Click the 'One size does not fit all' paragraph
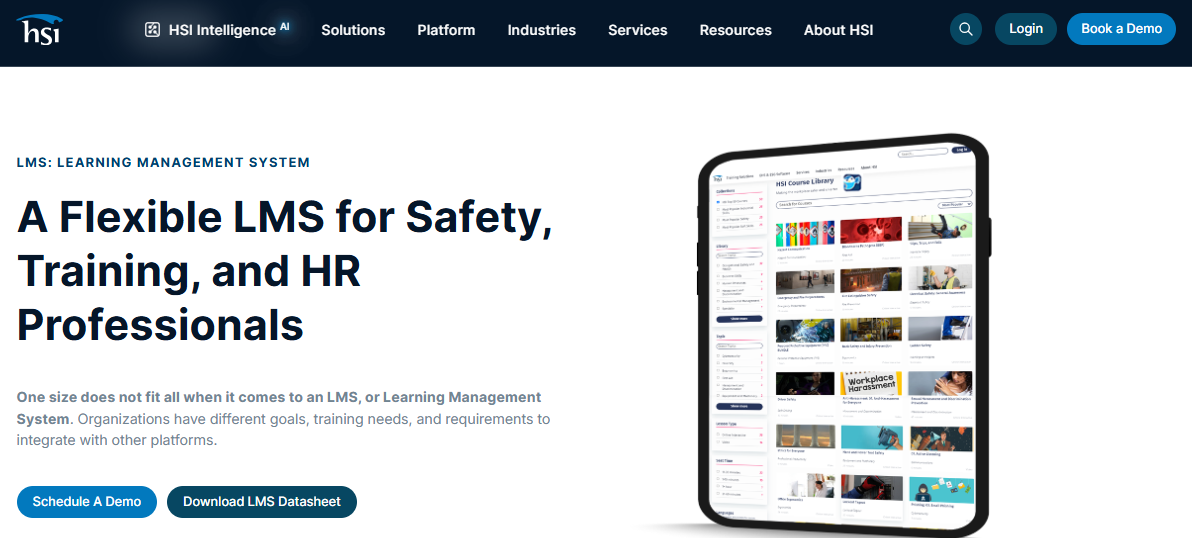1192x538 pixels. click(284, 419)
